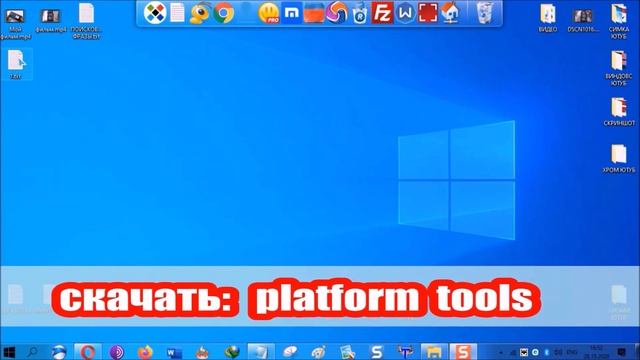Select the СИМКА ЮТУБ folder on the desktop
This screenshot has width=640, height=360.
(619, 21)
